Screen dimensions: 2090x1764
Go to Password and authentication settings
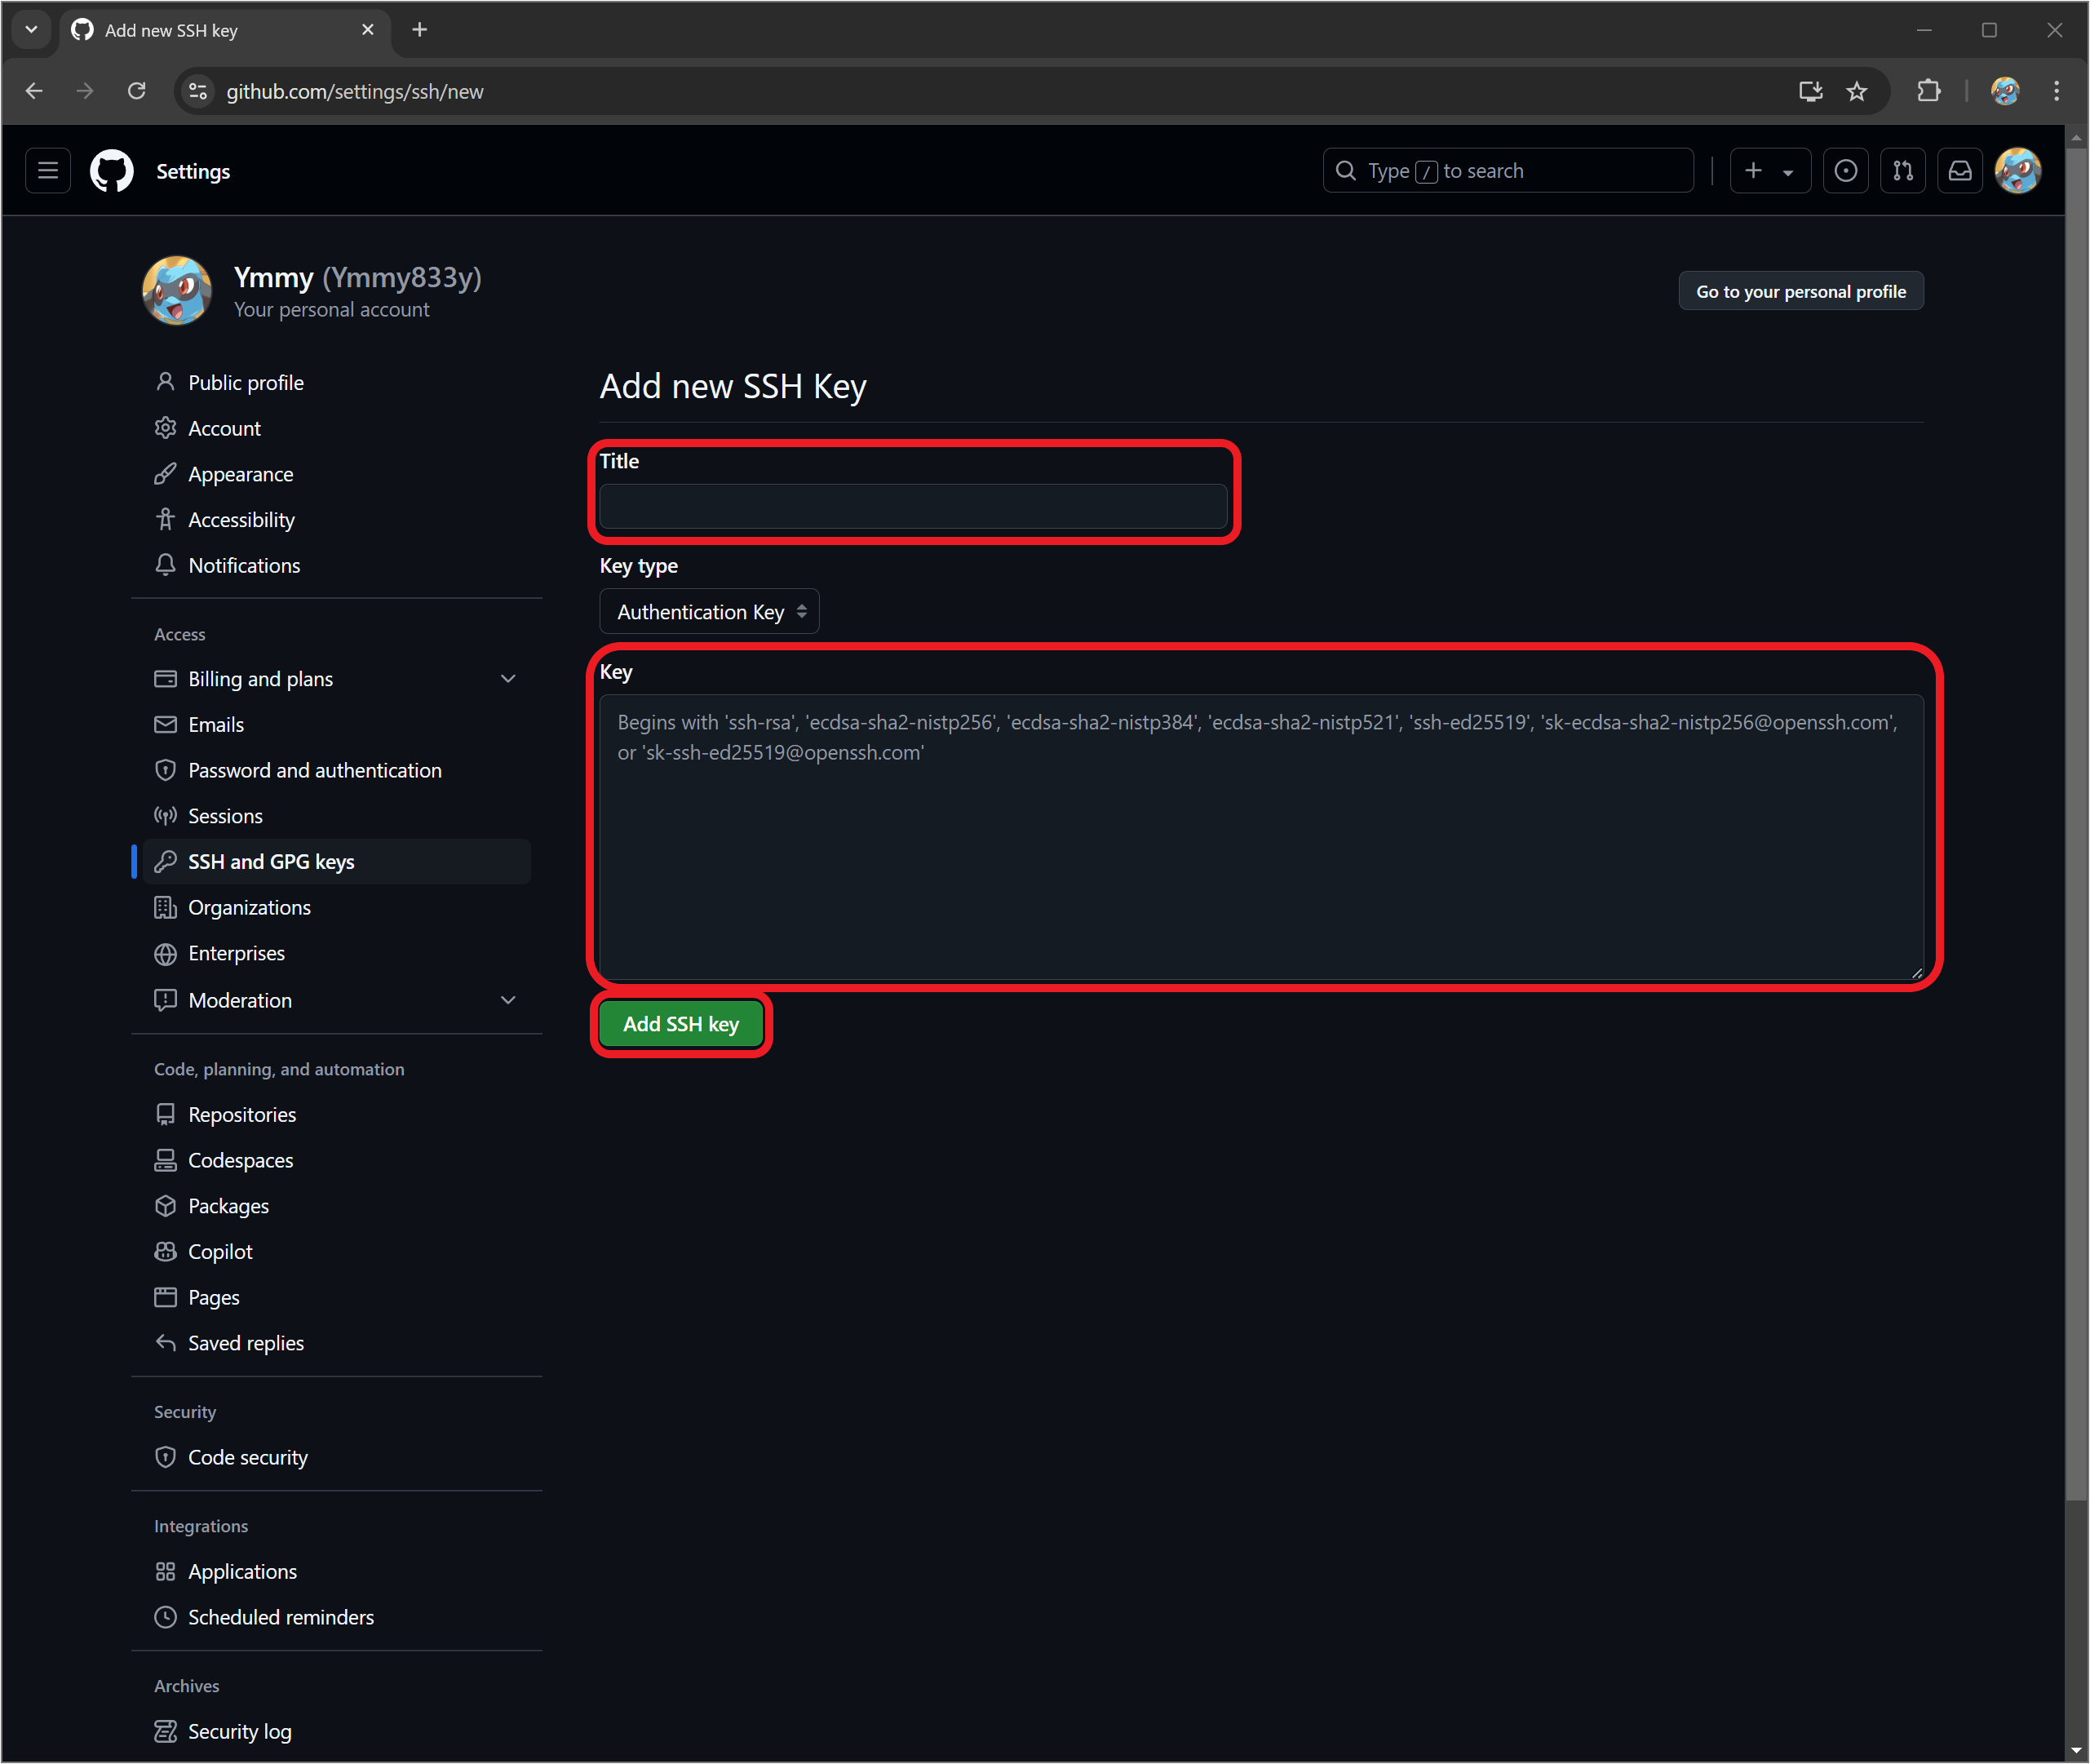point(314,770)
